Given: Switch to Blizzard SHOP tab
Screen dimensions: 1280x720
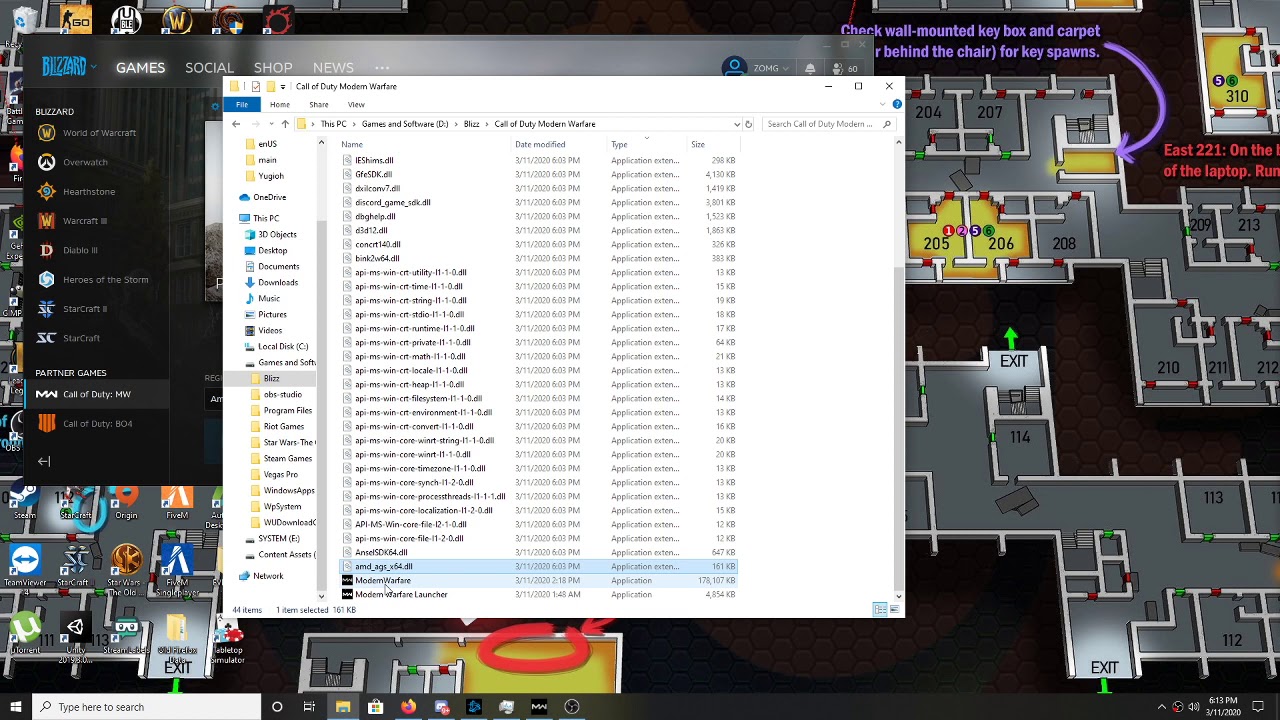Looking at the screenshot, I should tap(273, 68).
